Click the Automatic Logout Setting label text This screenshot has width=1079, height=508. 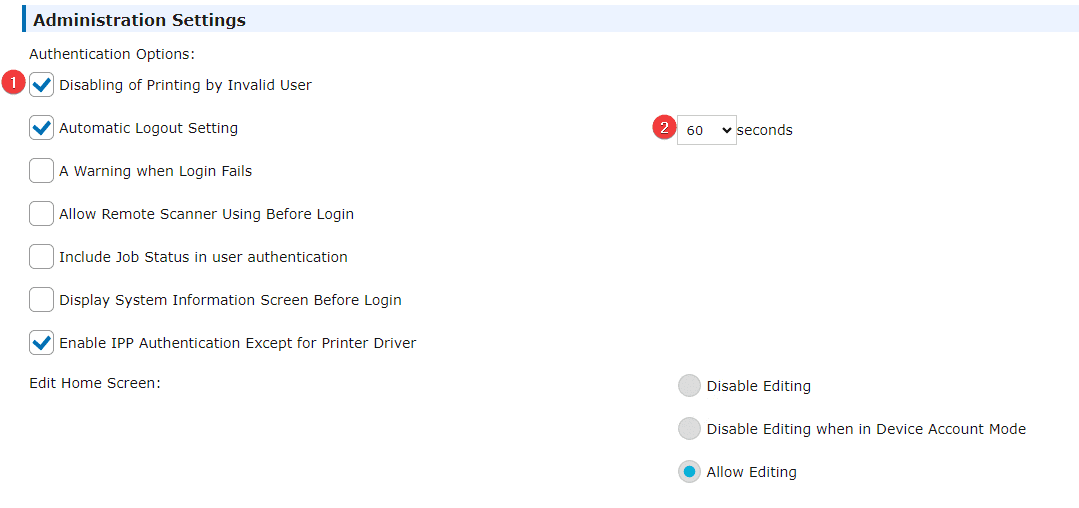(149, 128)
